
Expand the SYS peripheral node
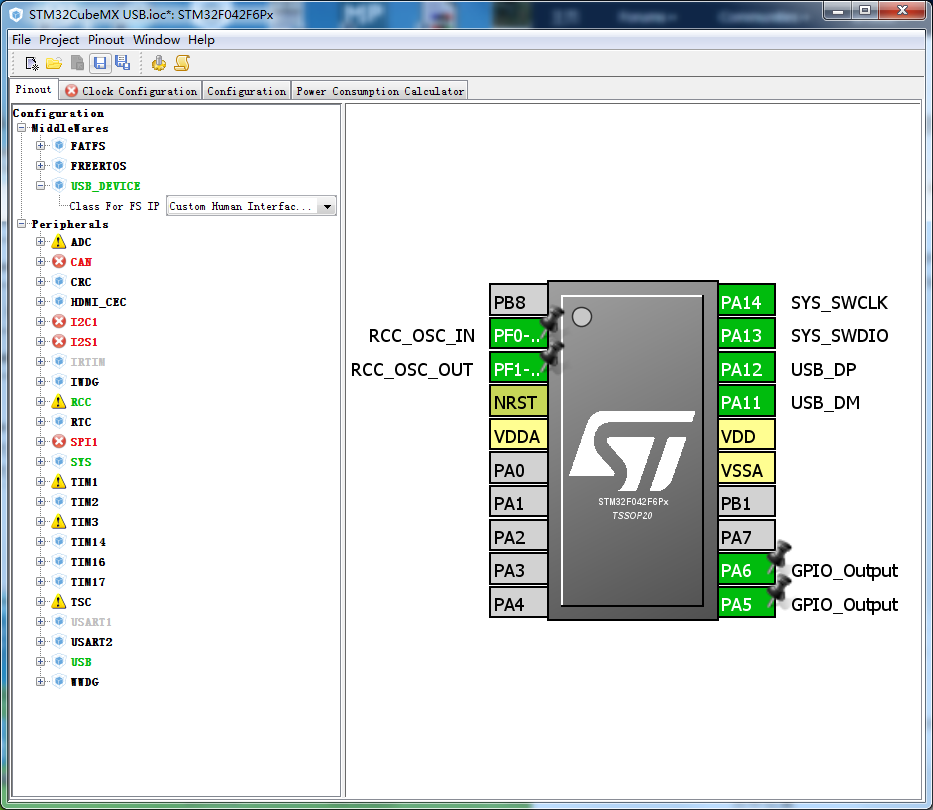point(40,462)
